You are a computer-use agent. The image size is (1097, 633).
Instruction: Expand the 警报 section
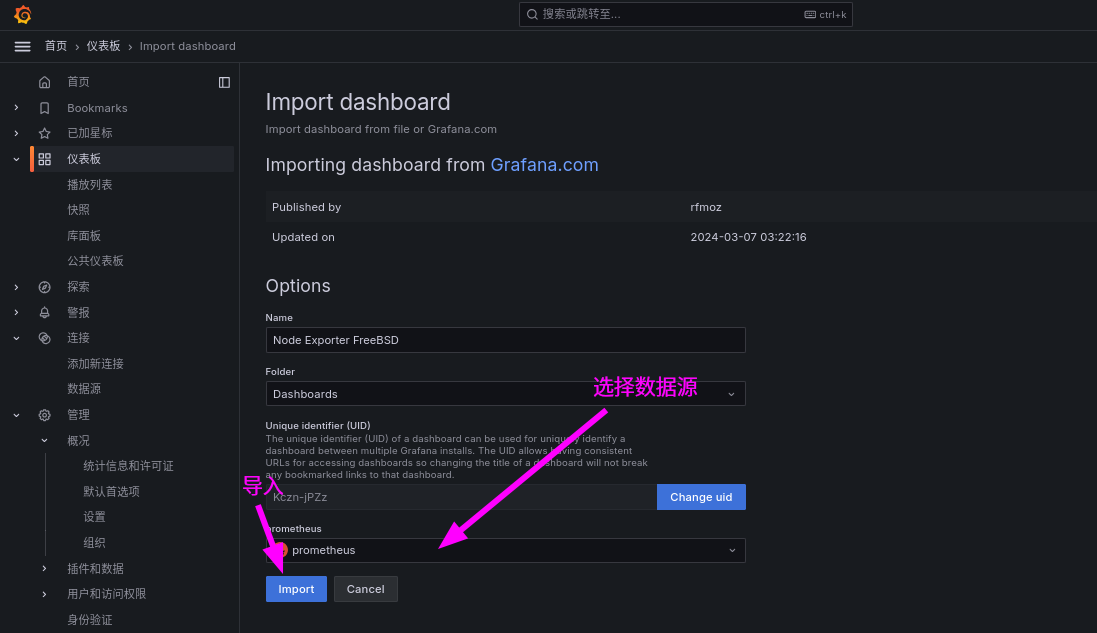16,313
